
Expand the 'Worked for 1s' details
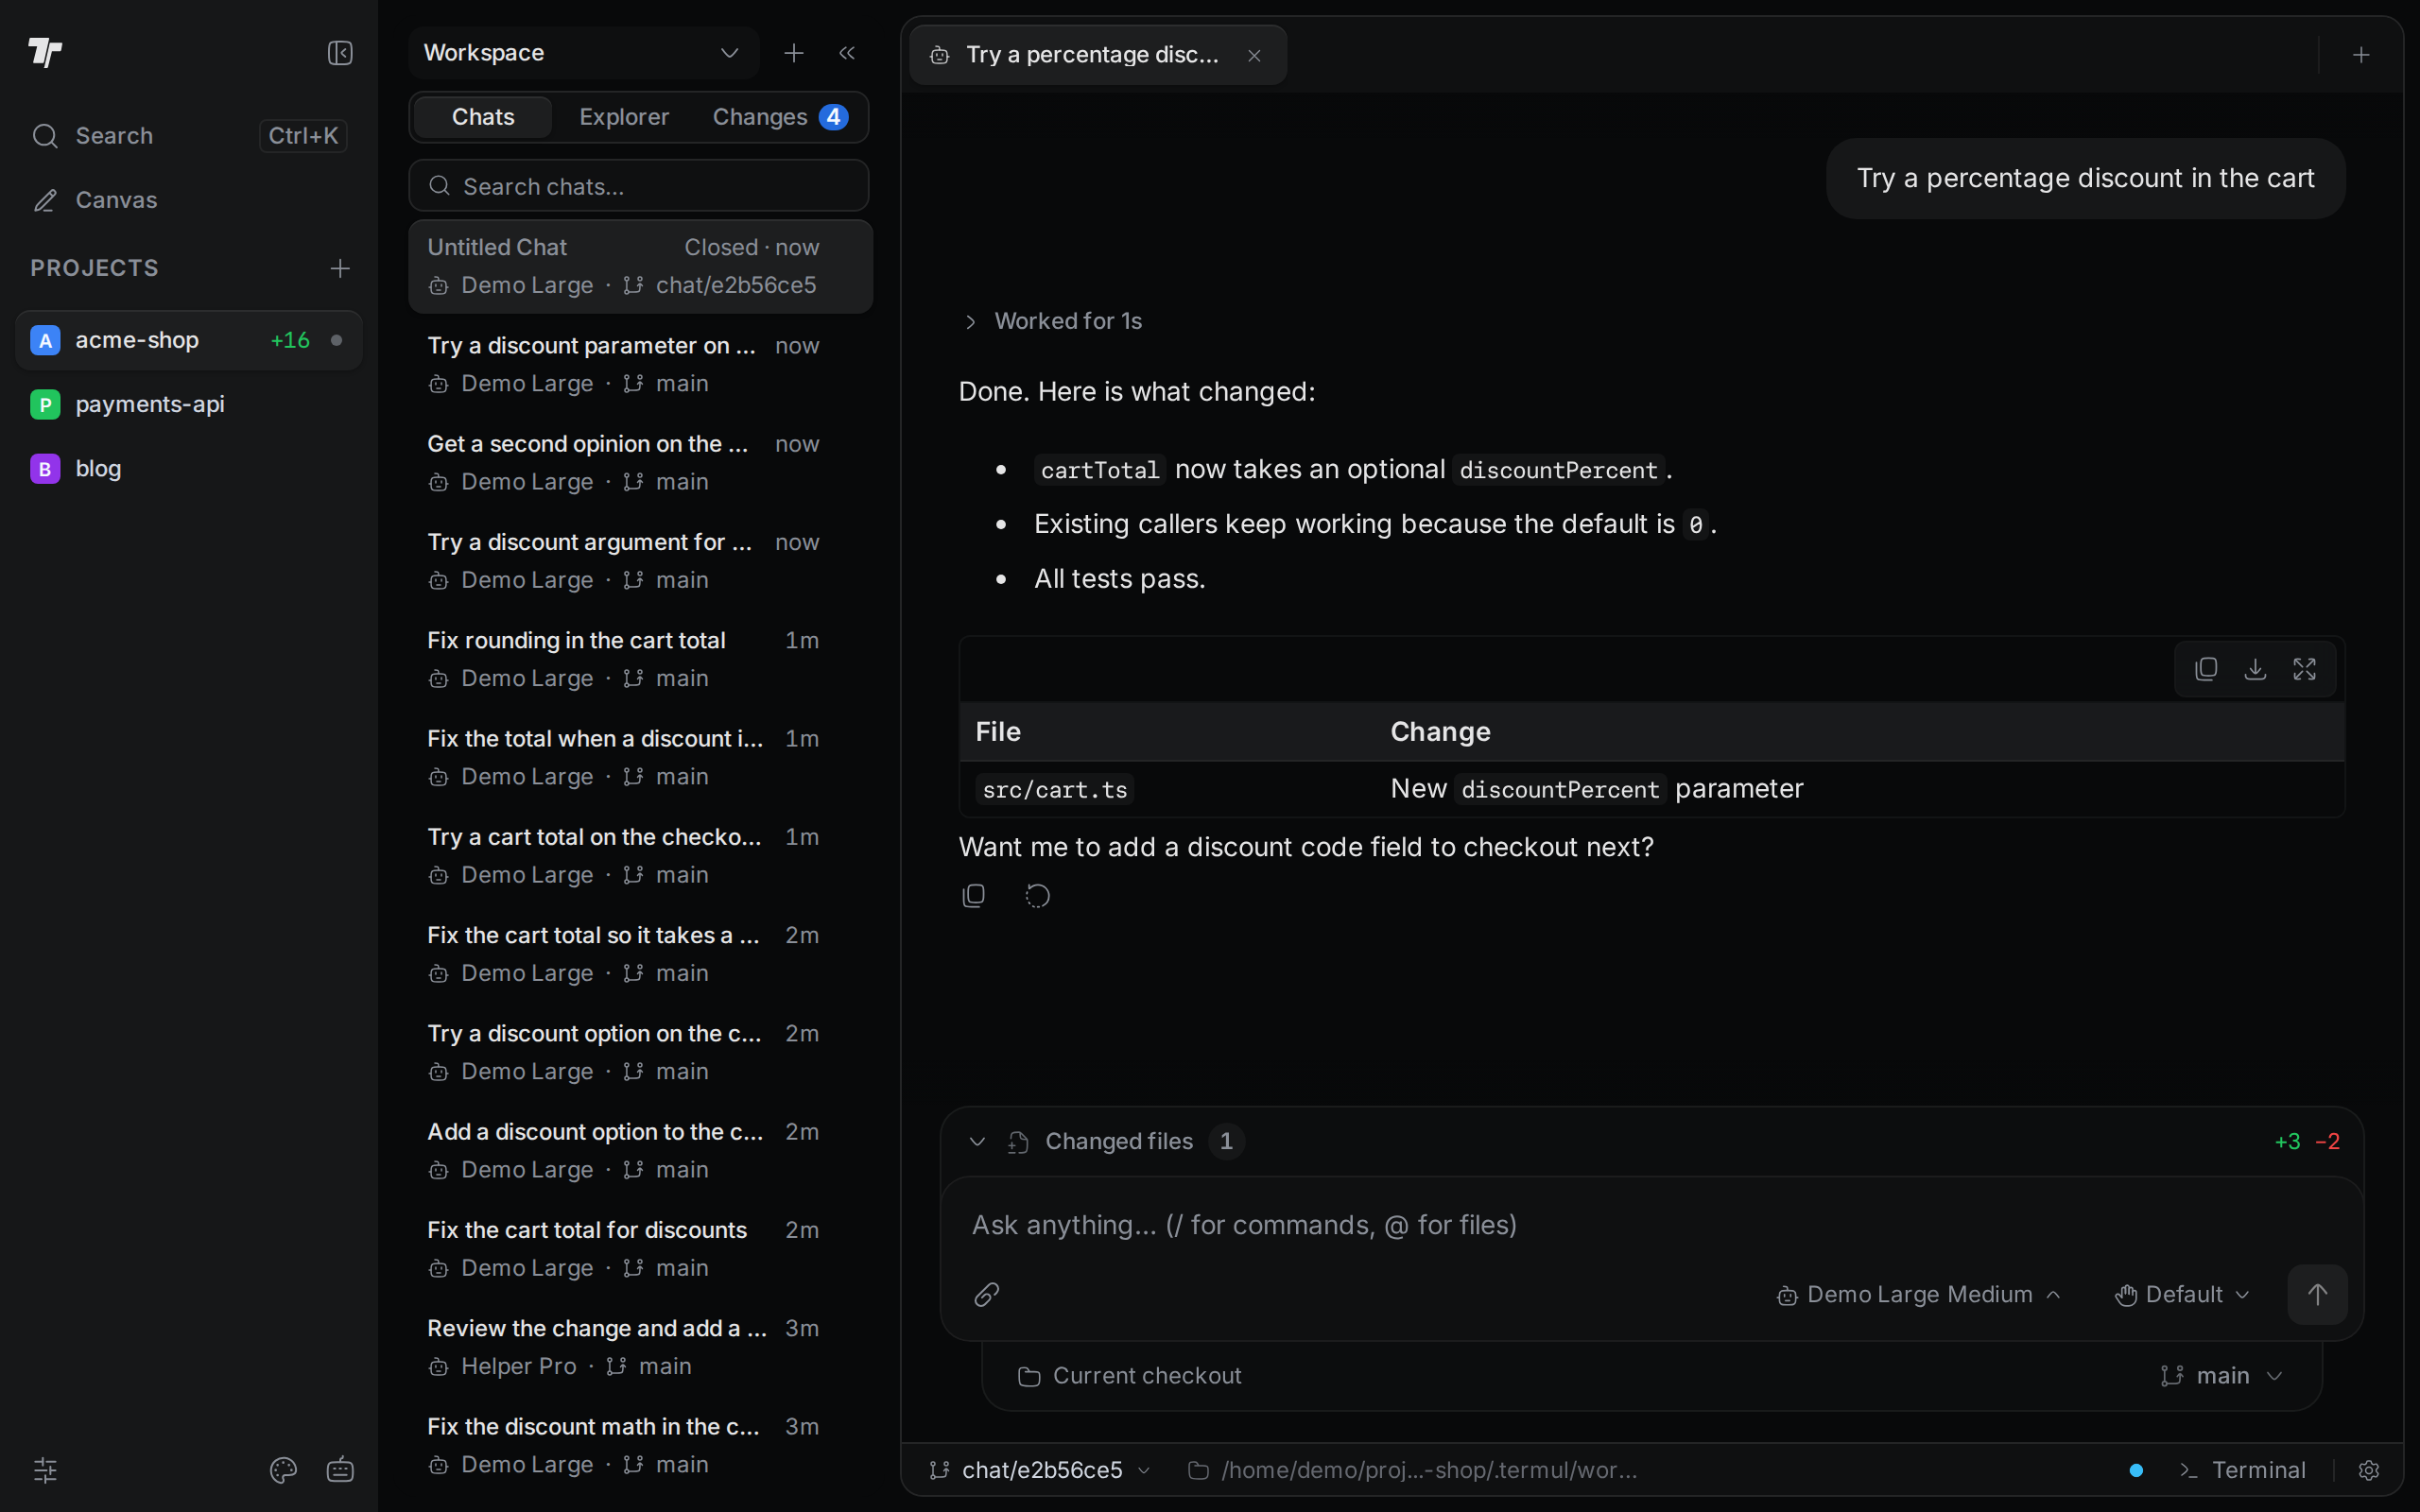(1052, 321)
